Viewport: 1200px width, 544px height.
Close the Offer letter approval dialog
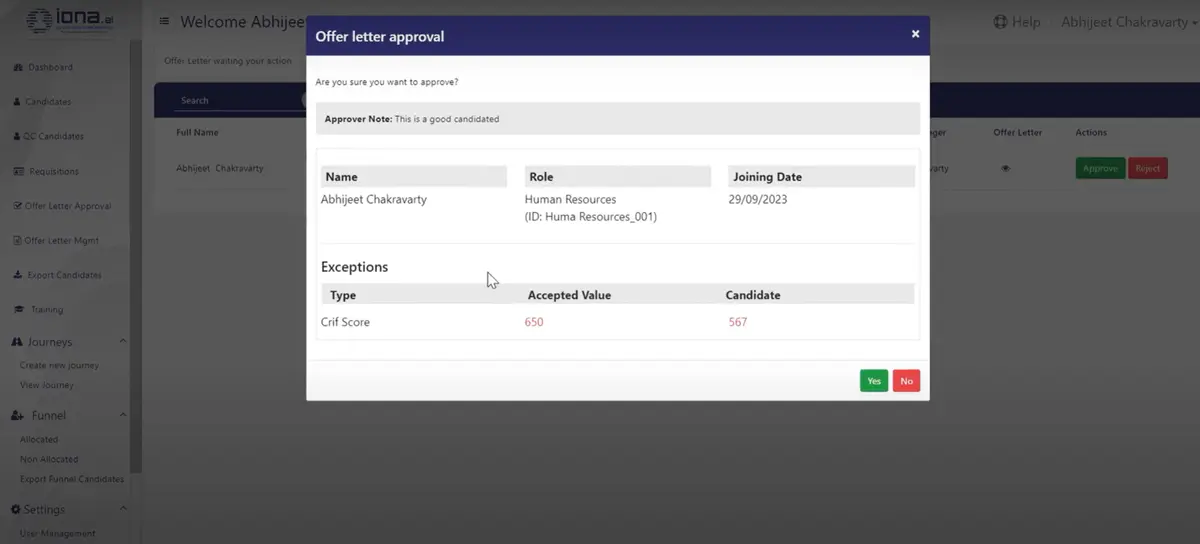(915, 34)
